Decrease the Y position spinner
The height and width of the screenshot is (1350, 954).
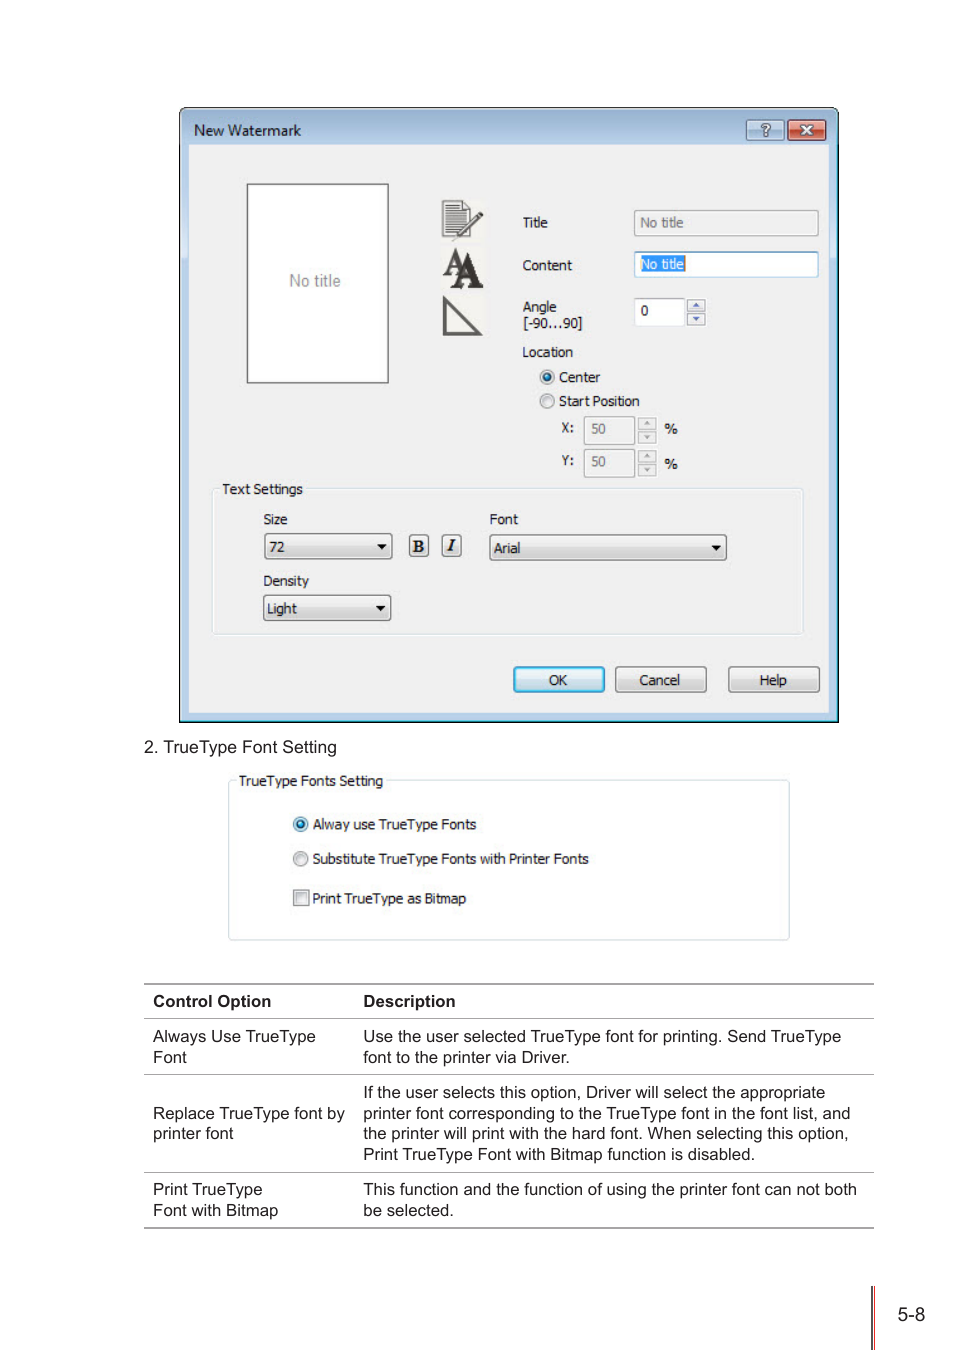(x=647, y=470)
